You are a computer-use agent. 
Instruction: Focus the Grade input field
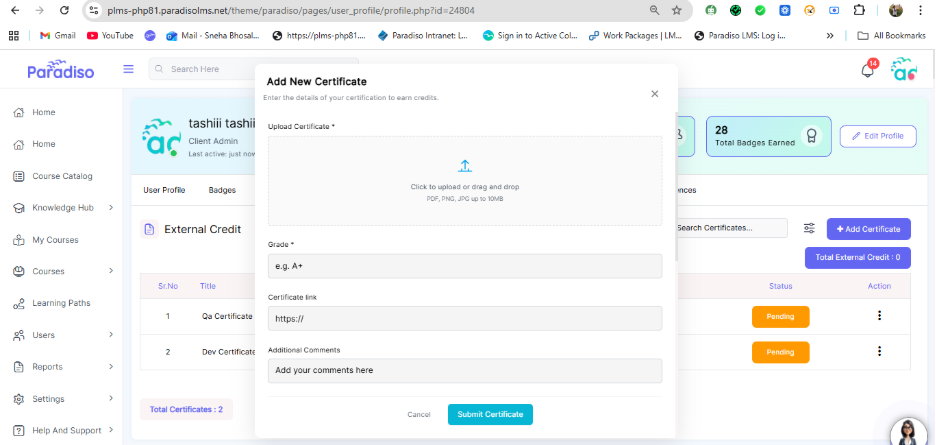pos(464,266)
